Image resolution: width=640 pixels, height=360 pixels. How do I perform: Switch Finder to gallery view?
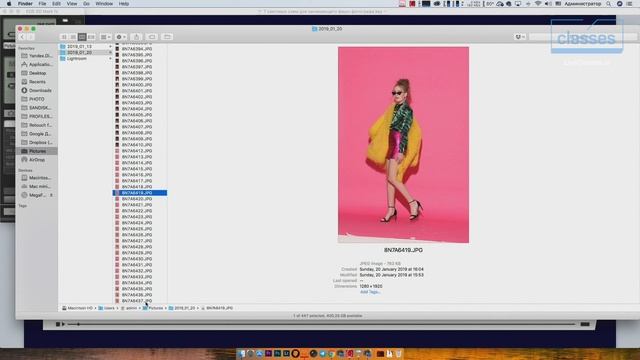coord(91,37)
